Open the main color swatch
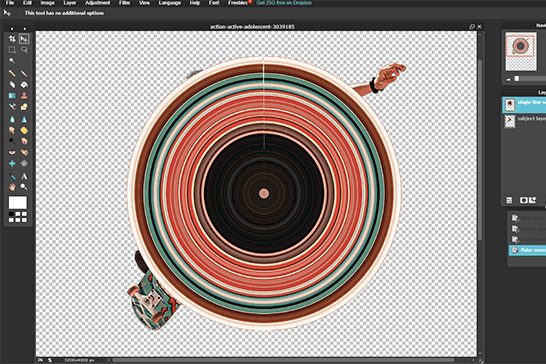The width and height of the screenshot is (546, 364). click(x=18, y=202)
